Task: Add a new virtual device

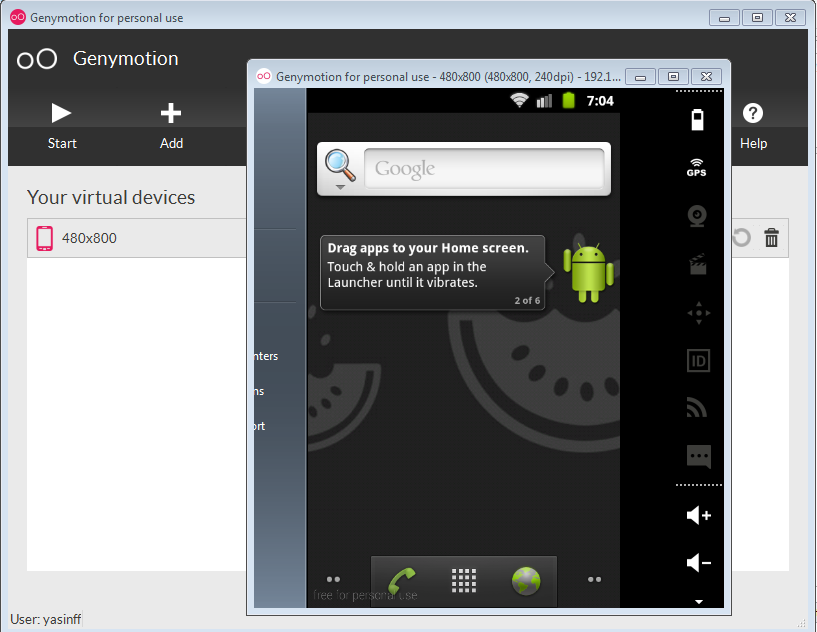Action: click(x=171, y=124)
